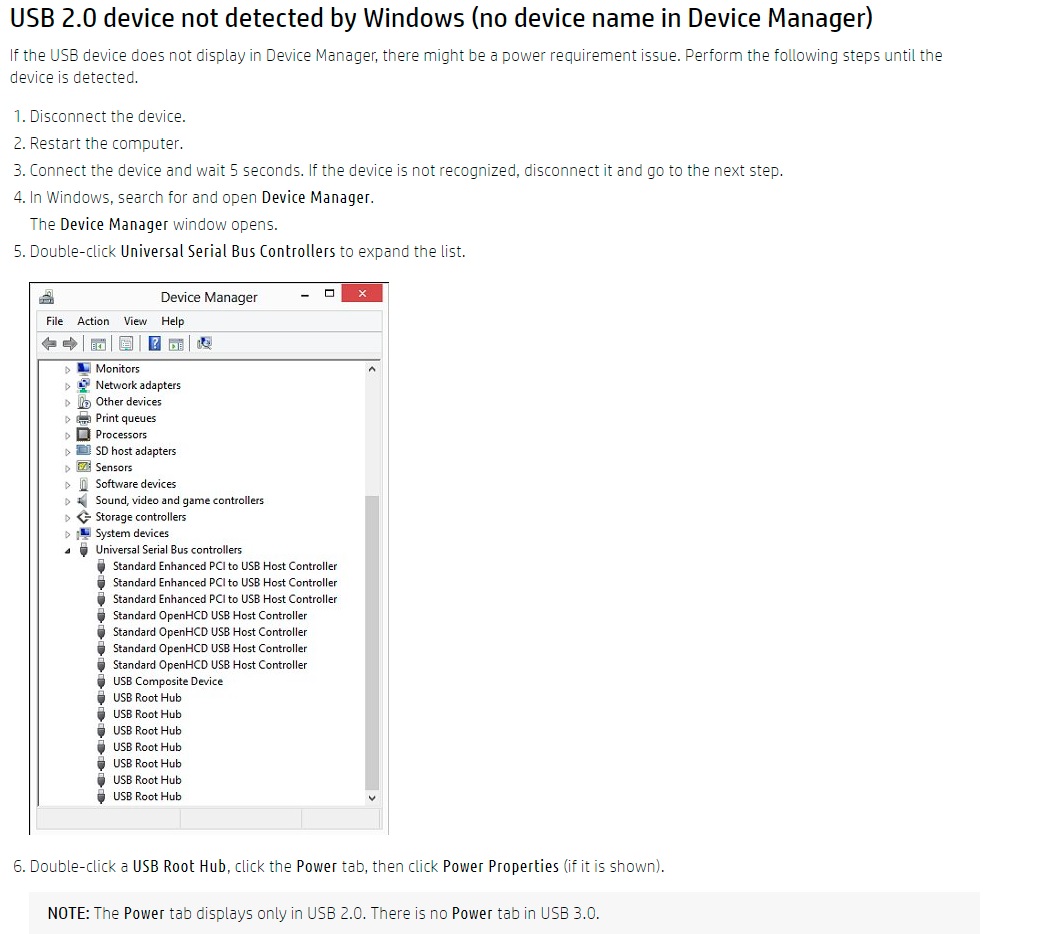Open the File menu
The height and width of the screenshot is (934, 1056).
(55, 321)
